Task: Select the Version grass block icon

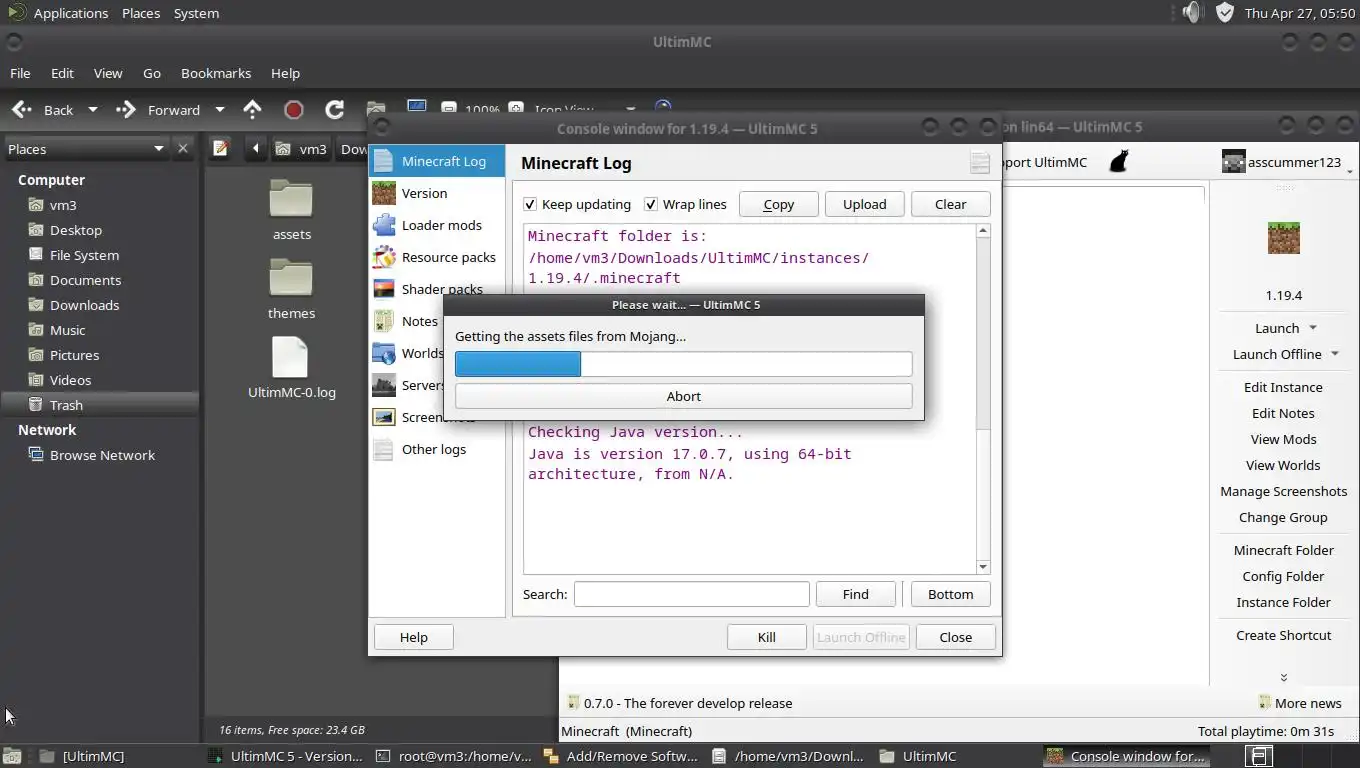Action: click(x=384, y=193)
